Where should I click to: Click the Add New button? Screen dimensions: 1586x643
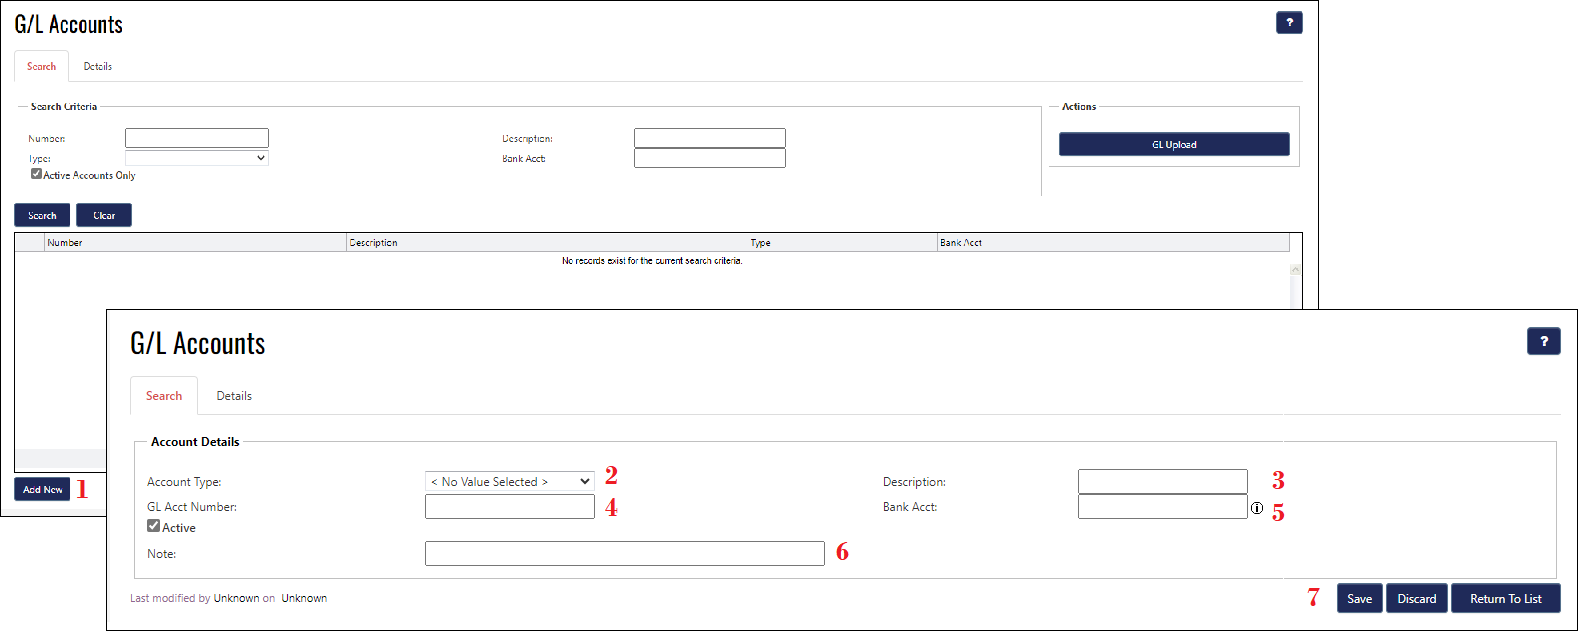[43, 490]
